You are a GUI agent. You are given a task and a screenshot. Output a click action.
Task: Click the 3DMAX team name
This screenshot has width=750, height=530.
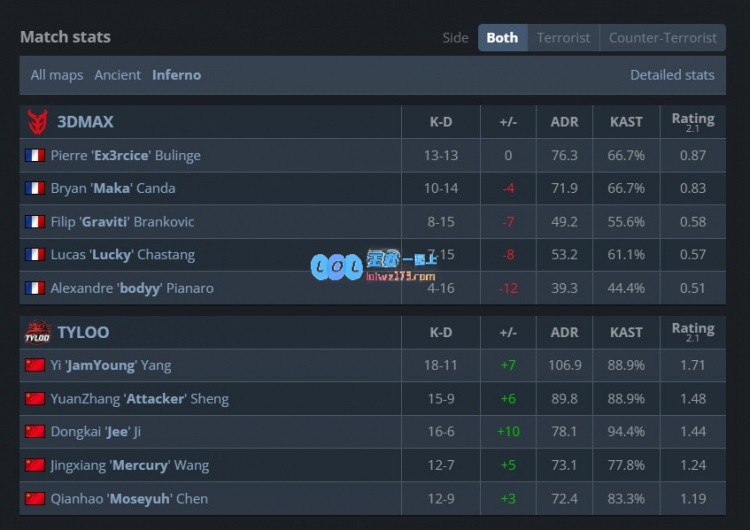click(x=85, y=122)
